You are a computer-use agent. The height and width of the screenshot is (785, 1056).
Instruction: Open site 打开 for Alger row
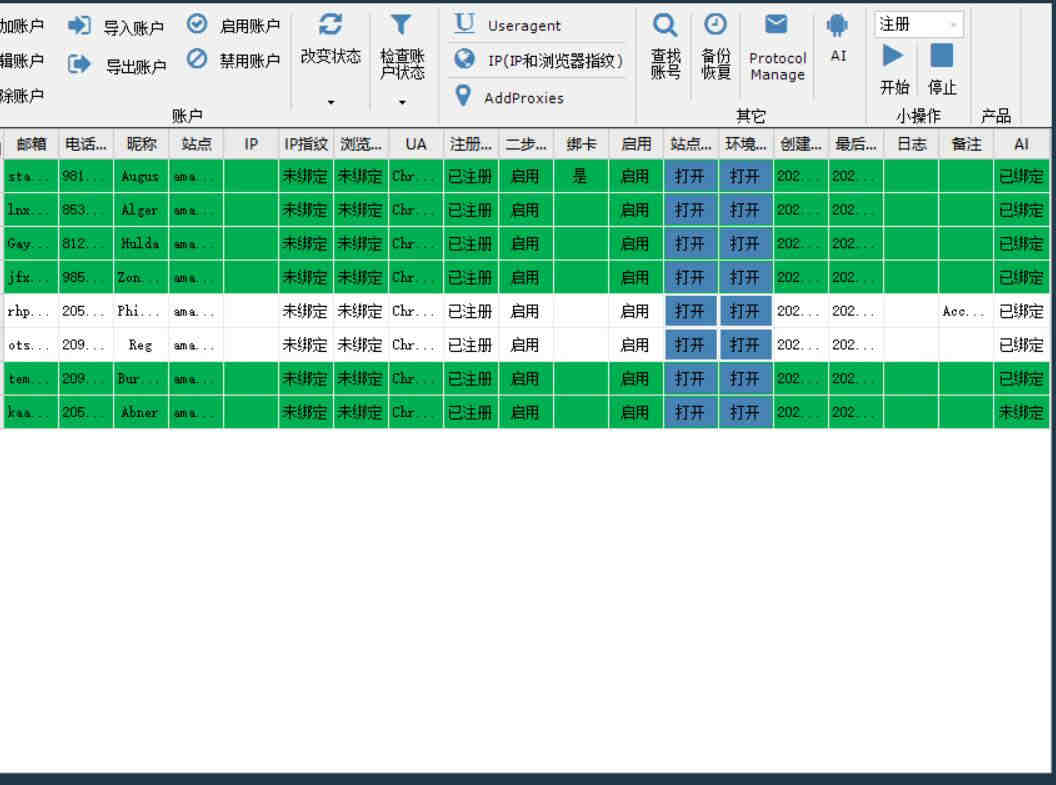(690, 210)
